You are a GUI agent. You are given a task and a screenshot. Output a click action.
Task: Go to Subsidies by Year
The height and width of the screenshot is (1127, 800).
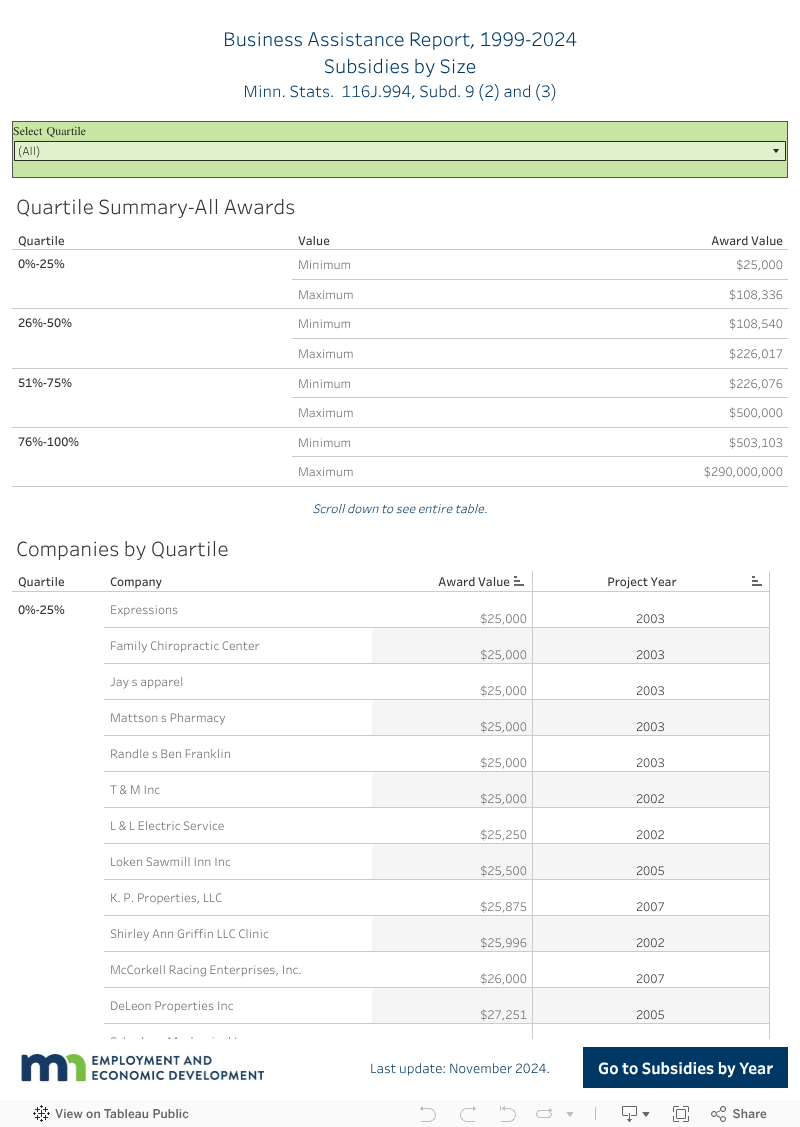pos(685,1068)
